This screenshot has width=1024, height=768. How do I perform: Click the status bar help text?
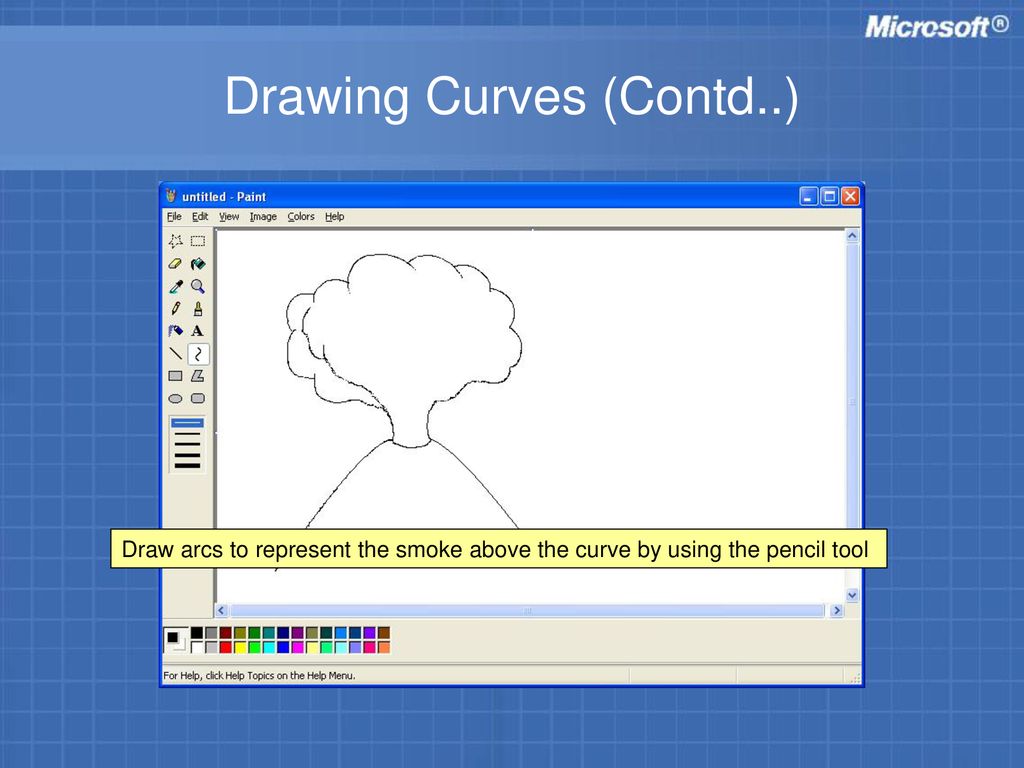[x=259, y=675]
